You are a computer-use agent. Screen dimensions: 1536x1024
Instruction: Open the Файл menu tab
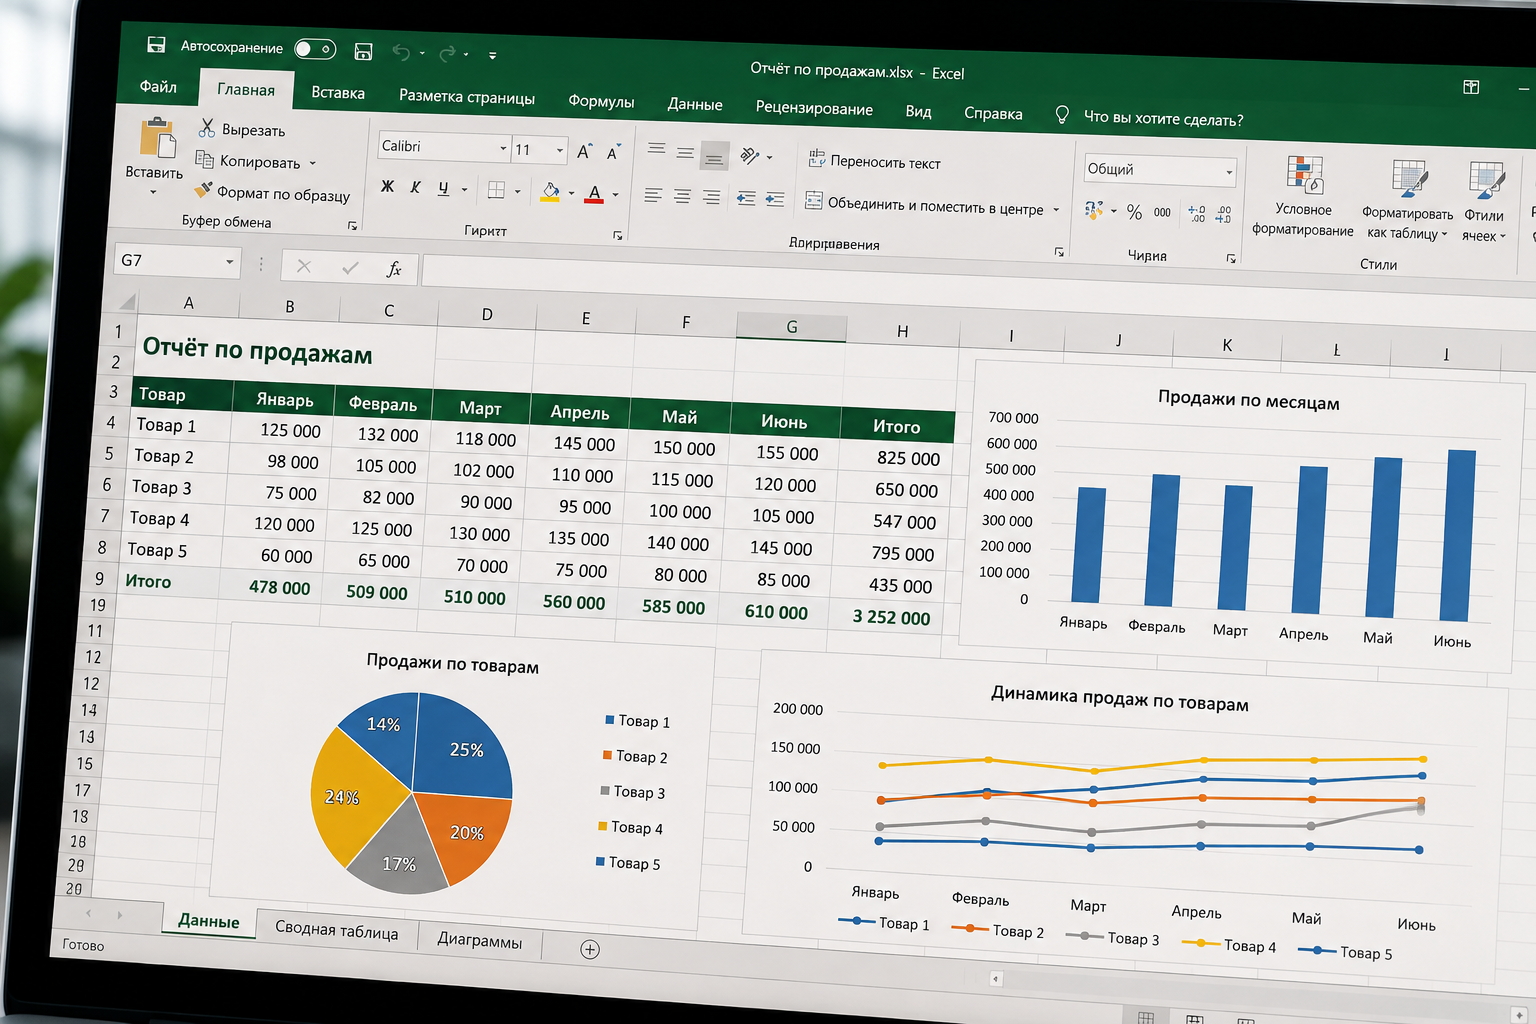pos(158,87)
